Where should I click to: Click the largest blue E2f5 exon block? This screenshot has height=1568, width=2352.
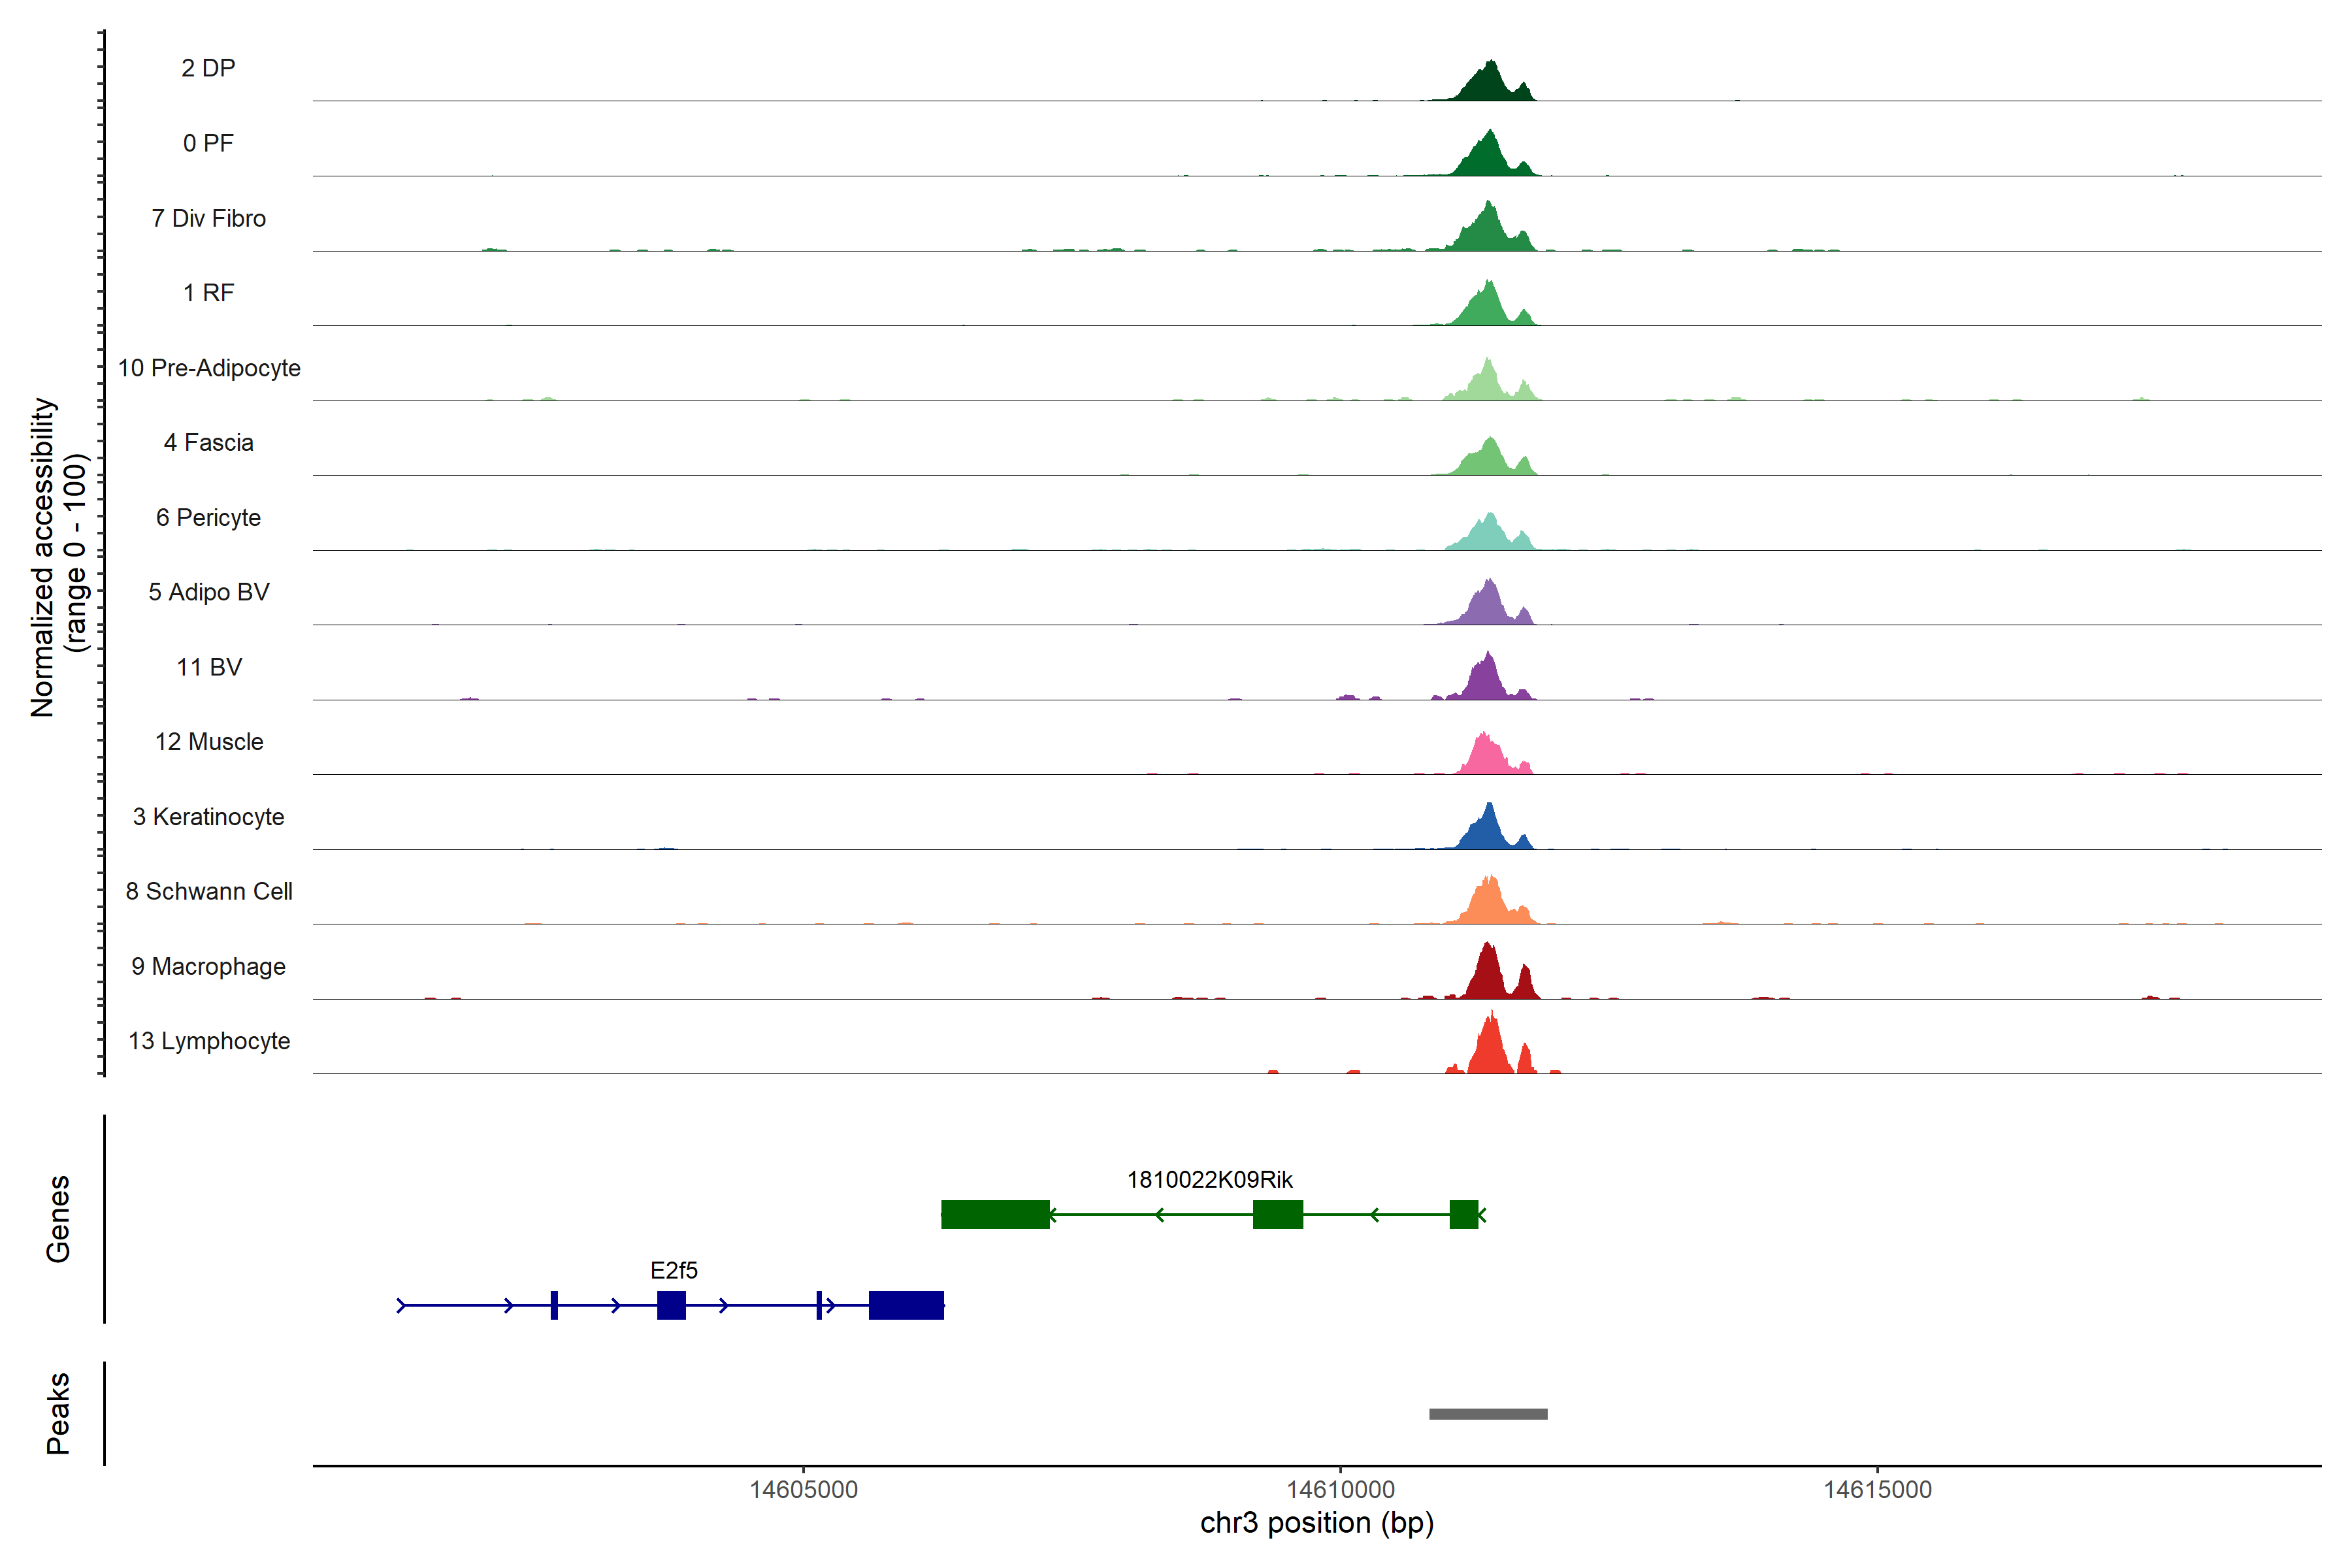(x=906, y=1305)
